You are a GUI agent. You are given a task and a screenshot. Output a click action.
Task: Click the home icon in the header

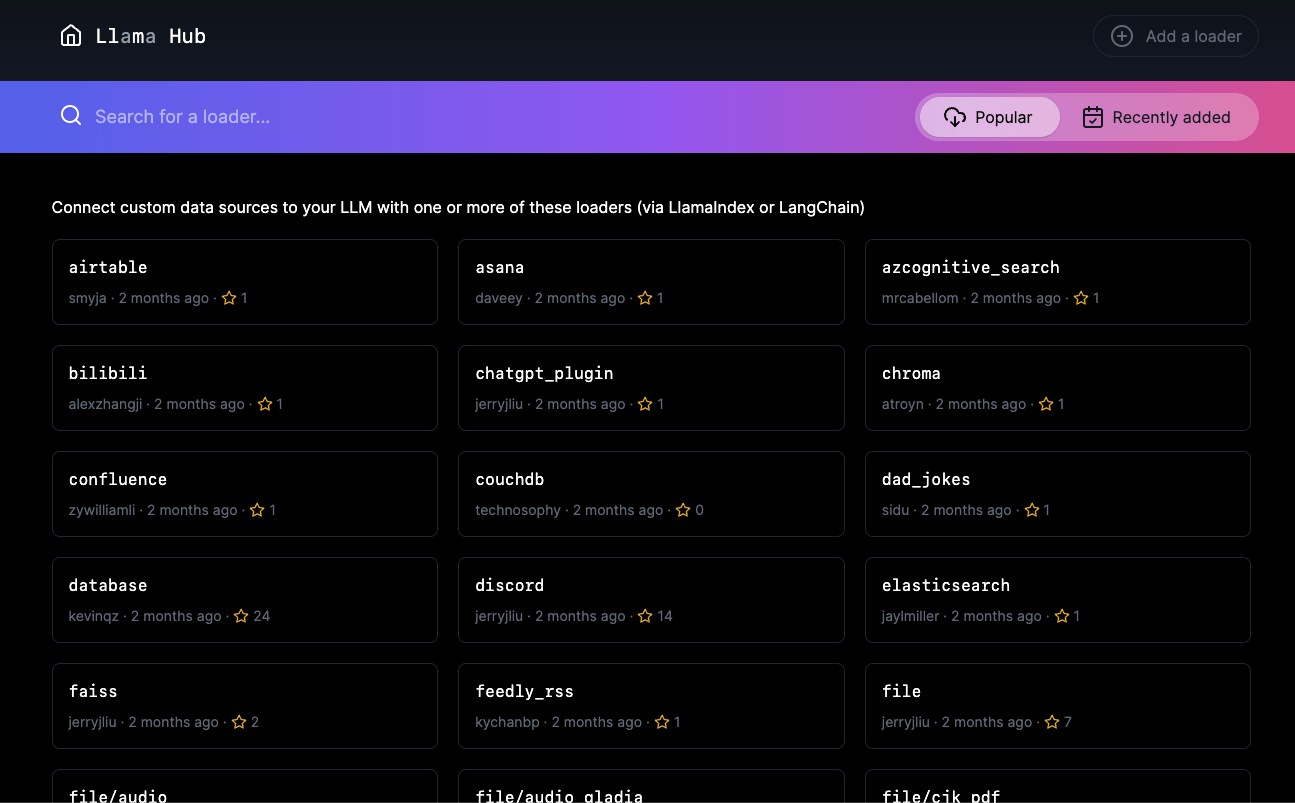pyautogui.click(x=71, y=35)
